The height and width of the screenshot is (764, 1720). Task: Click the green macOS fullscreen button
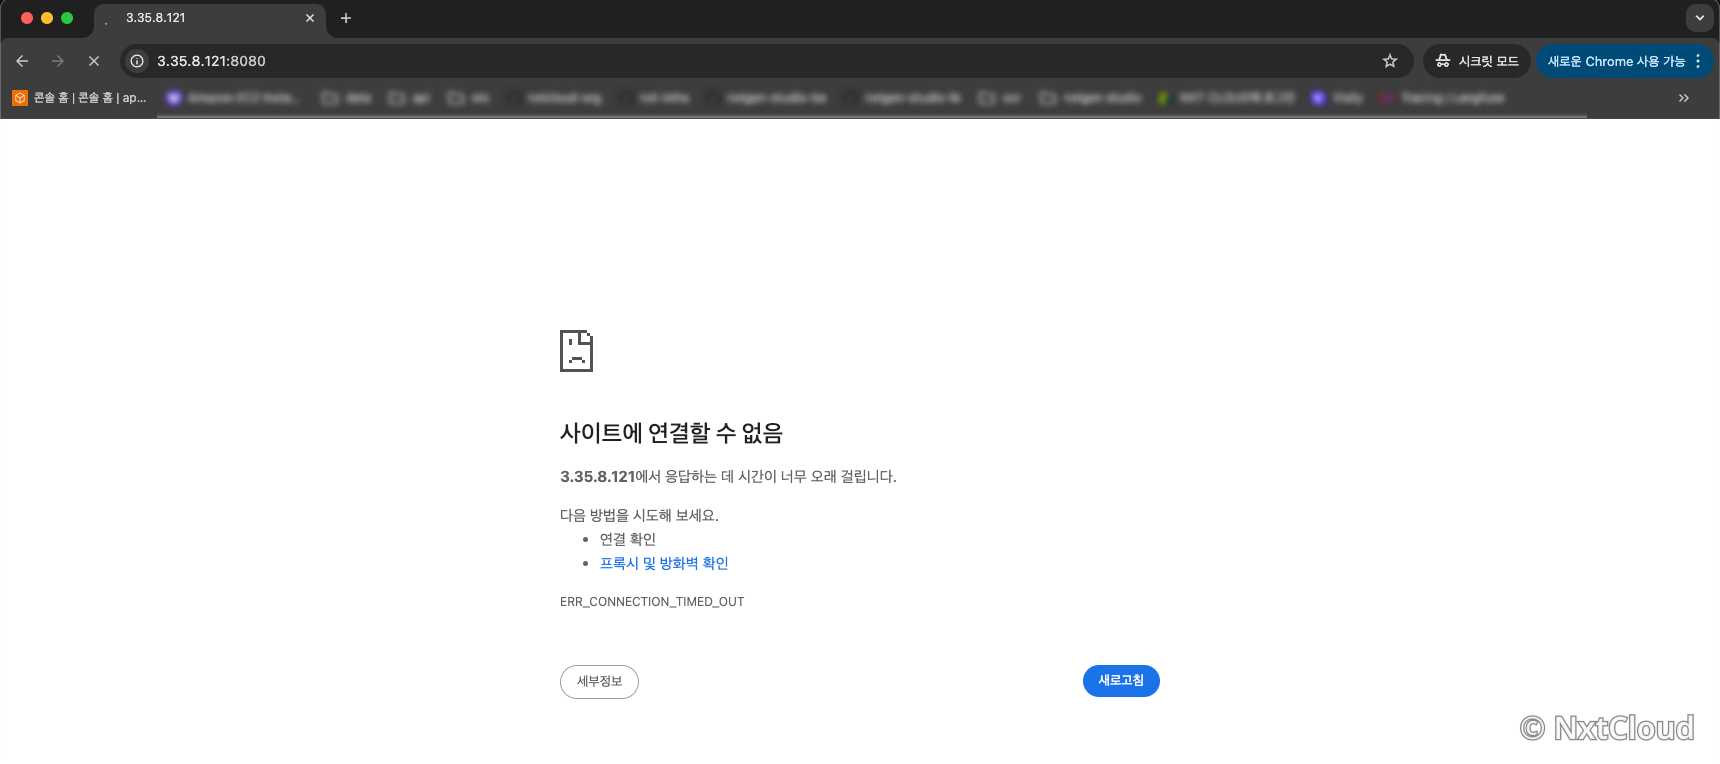tap(67, 18)
